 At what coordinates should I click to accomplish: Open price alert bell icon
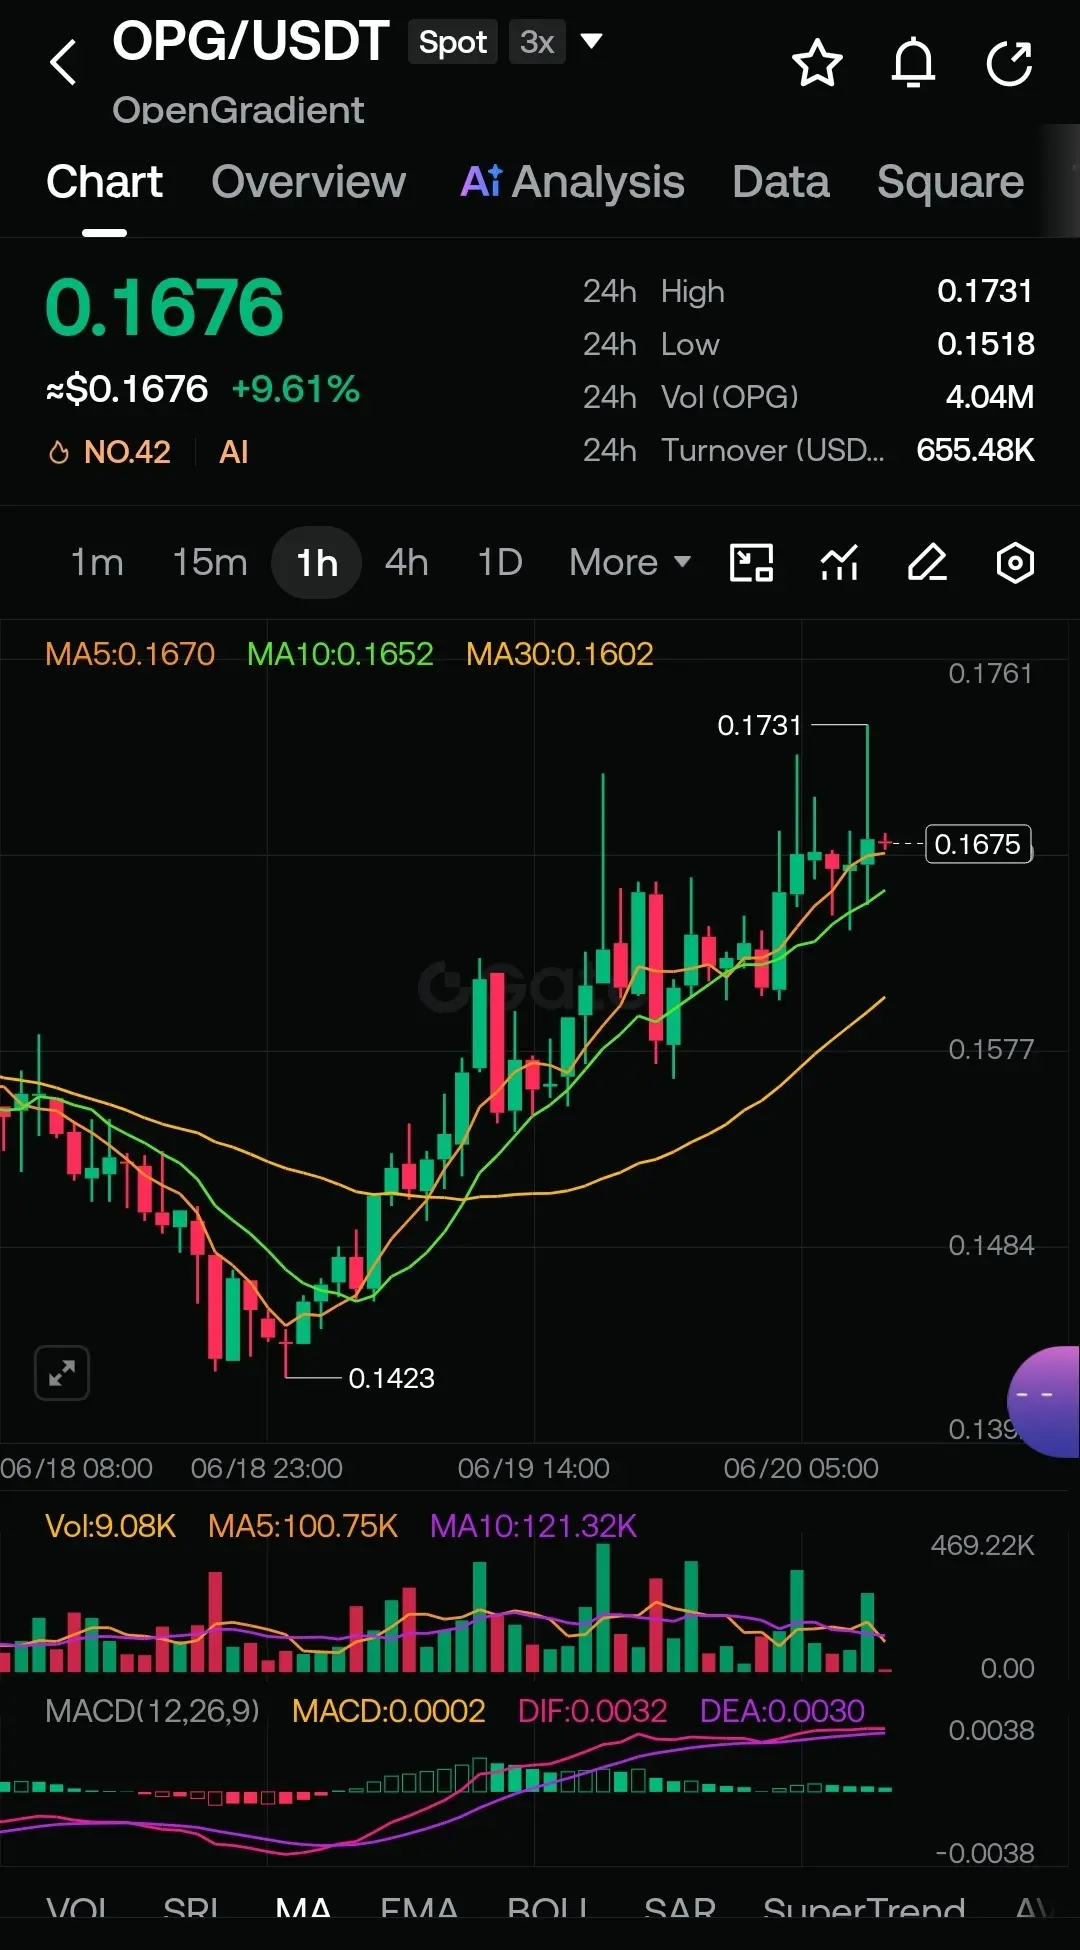(913, 64)
